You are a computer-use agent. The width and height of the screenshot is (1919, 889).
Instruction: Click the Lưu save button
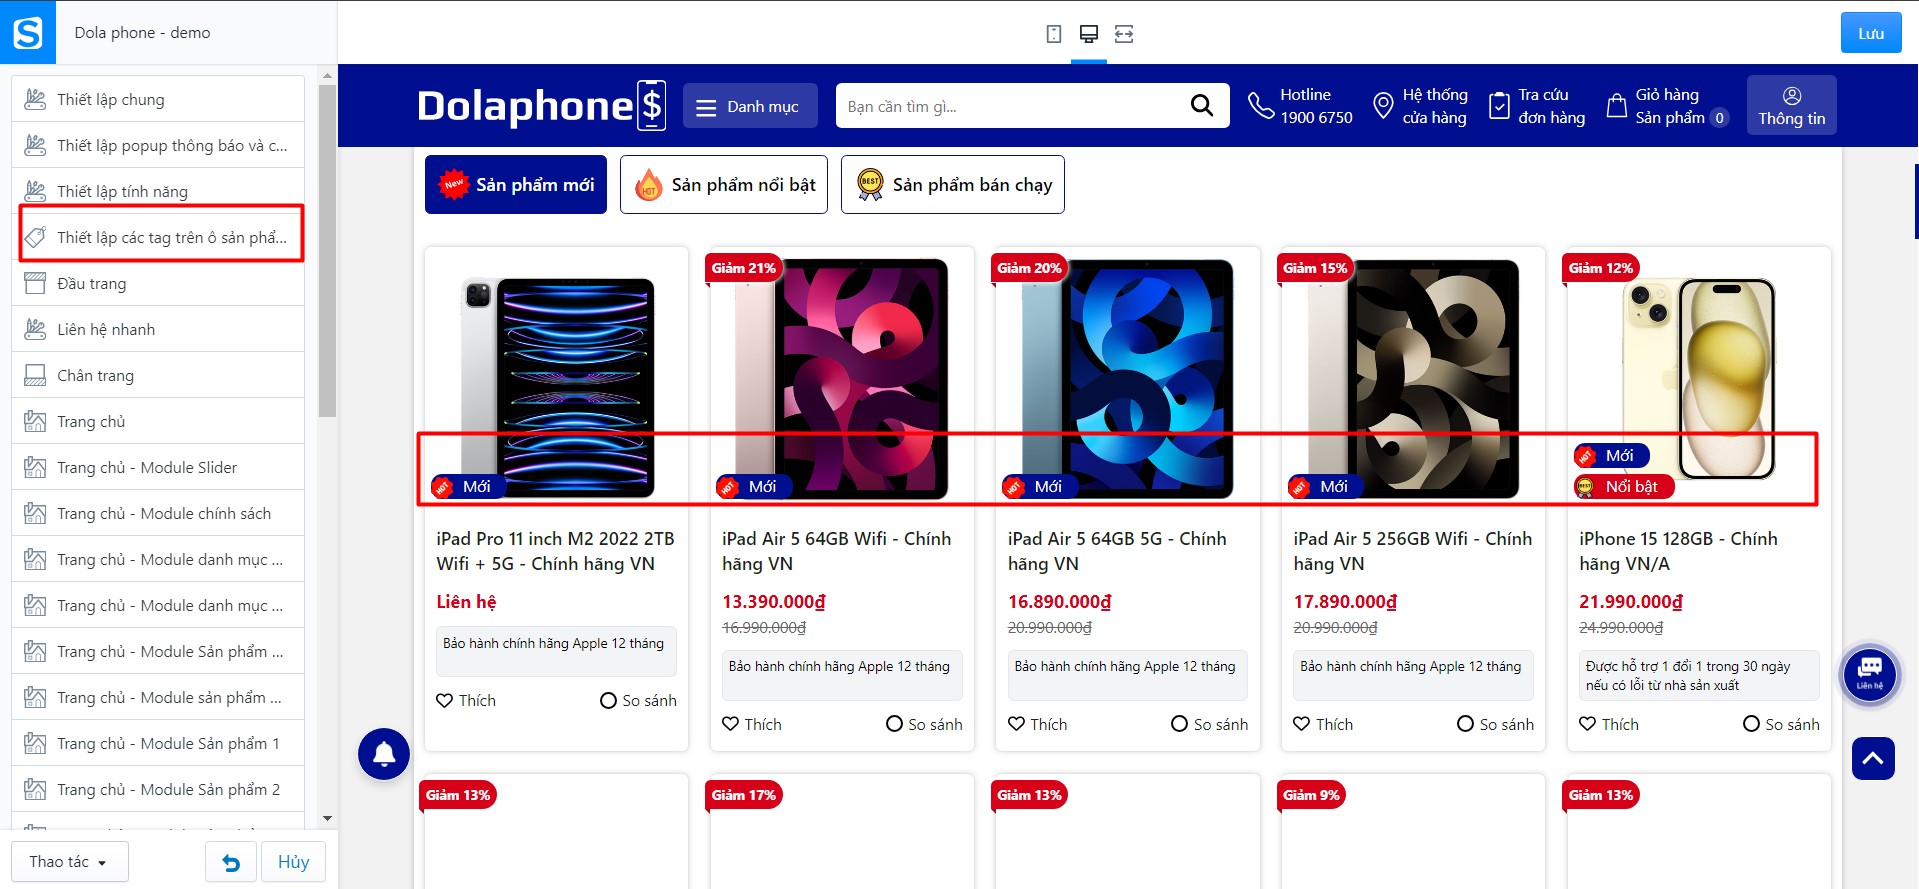click(1871, 33)
